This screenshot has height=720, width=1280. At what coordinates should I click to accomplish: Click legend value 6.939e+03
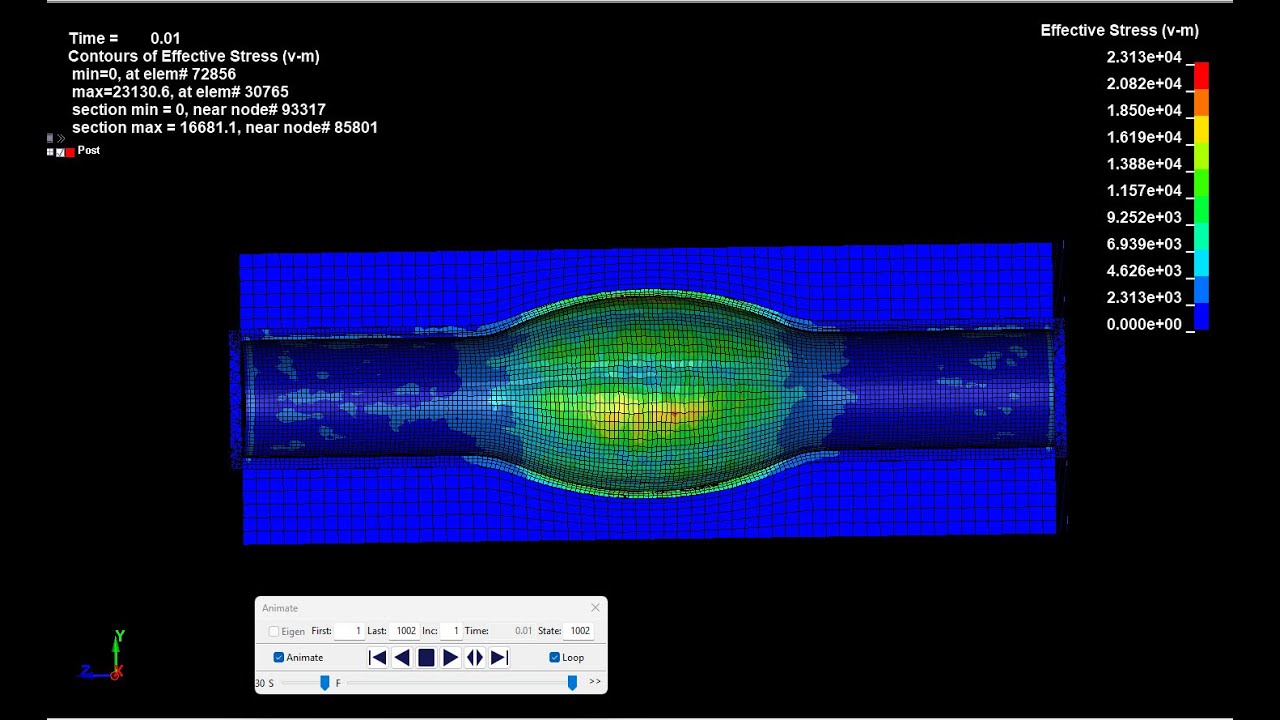click(1144, 244)
